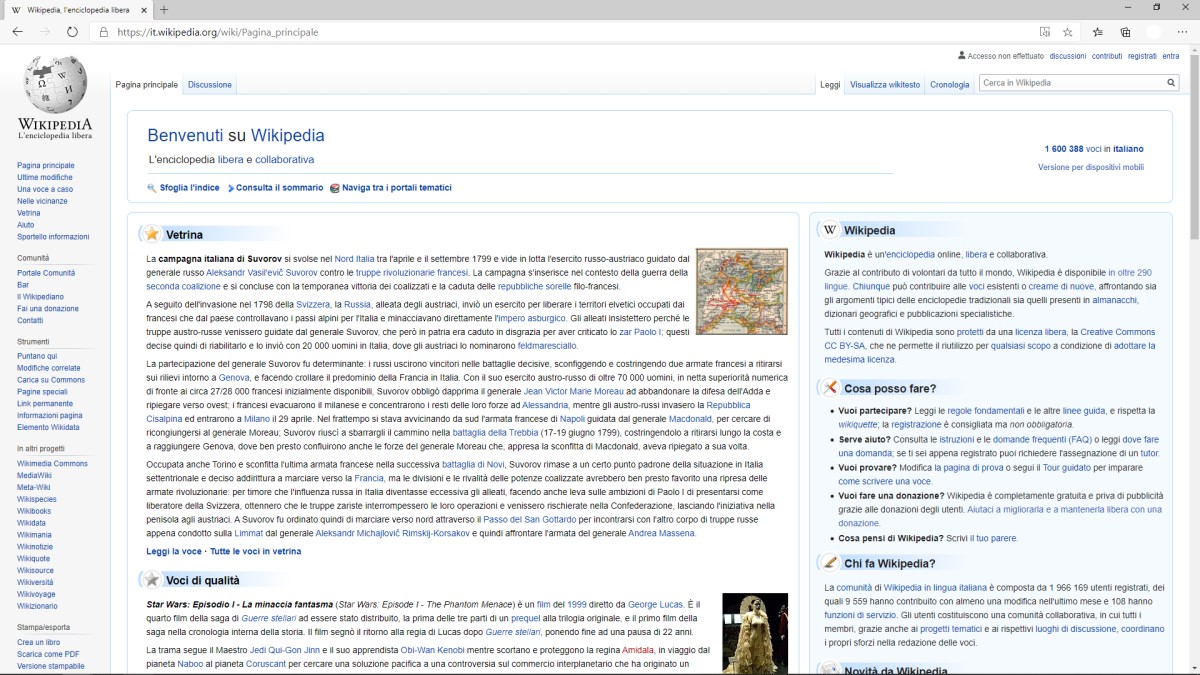
Task: Open the Wikidata sidebar link
Action: pos(31,523)
